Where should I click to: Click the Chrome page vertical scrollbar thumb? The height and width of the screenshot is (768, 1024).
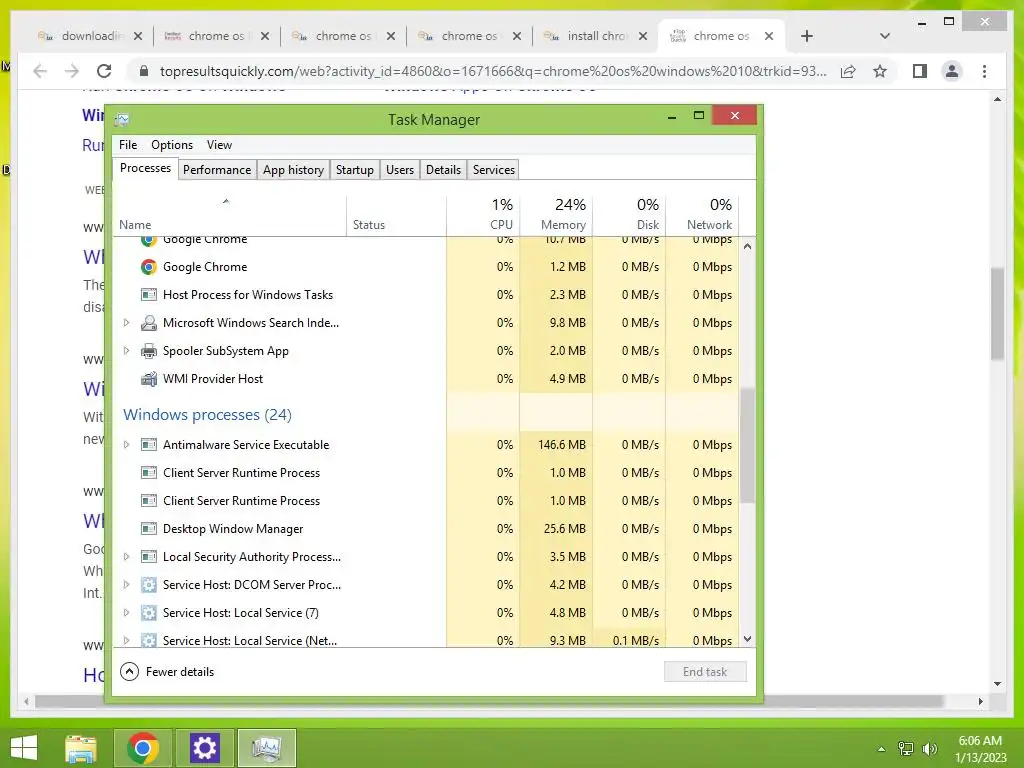(x=997, y=313)
